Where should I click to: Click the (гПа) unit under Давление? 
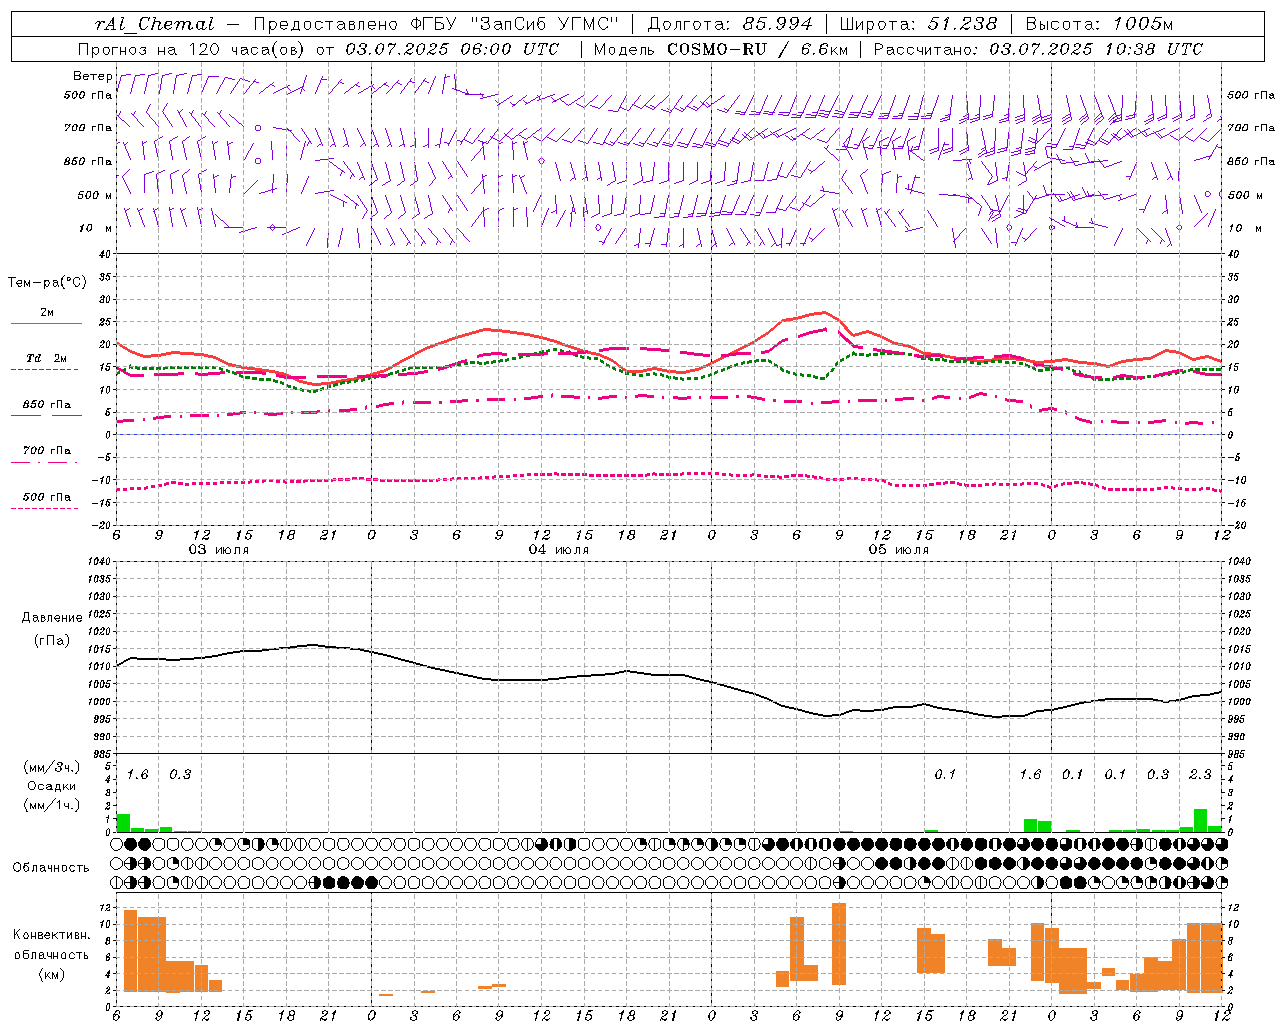[52, 640]
